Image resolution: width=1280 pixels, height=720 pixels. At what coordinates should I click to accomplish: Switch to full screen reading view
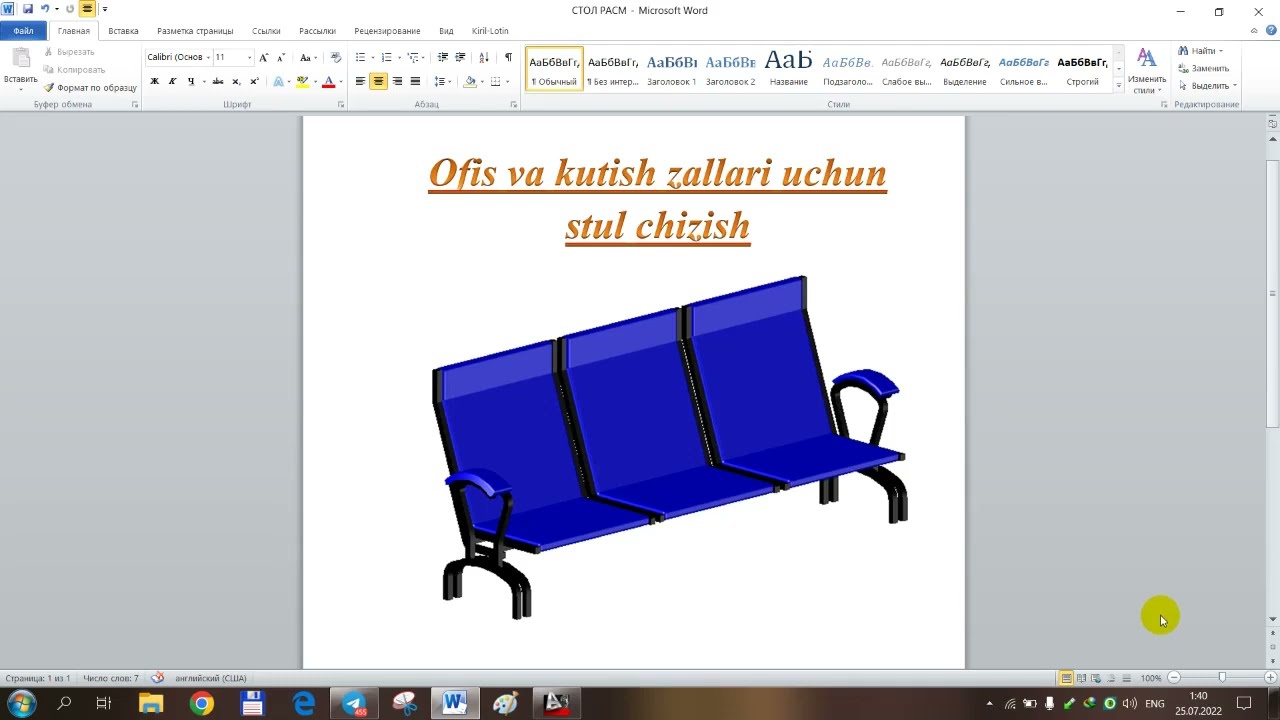pos(1081,678)
